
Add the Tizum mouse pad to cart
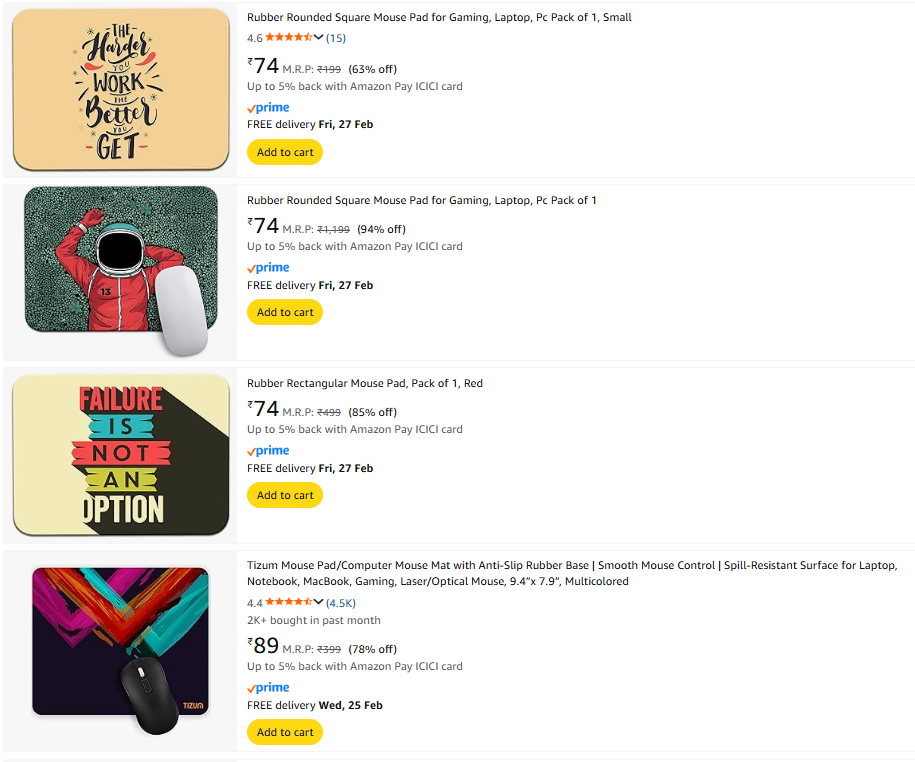285,732
